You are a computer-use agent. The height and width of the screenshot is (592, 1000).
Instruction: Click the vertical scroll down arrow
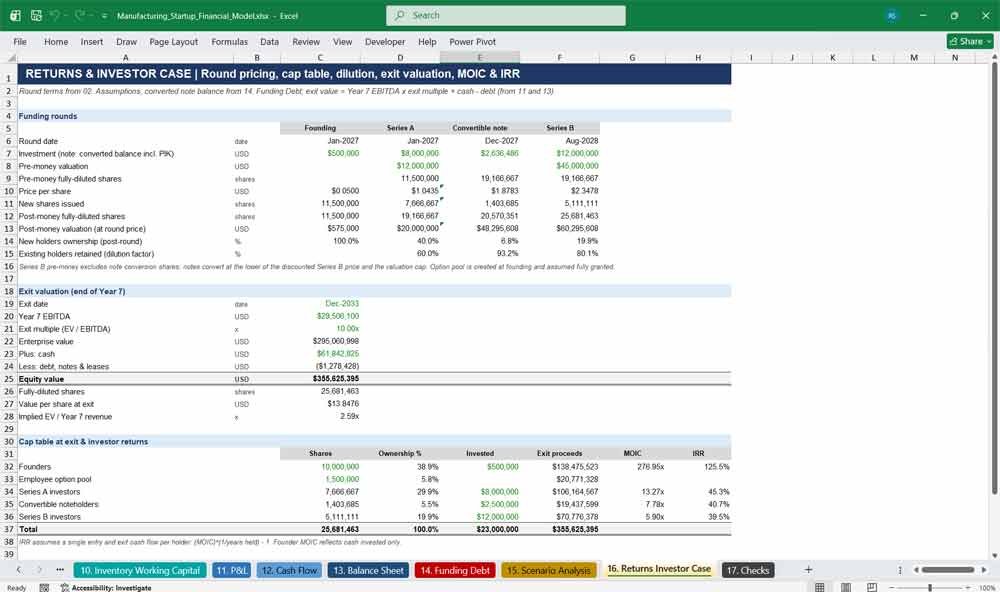click(994, 556)
